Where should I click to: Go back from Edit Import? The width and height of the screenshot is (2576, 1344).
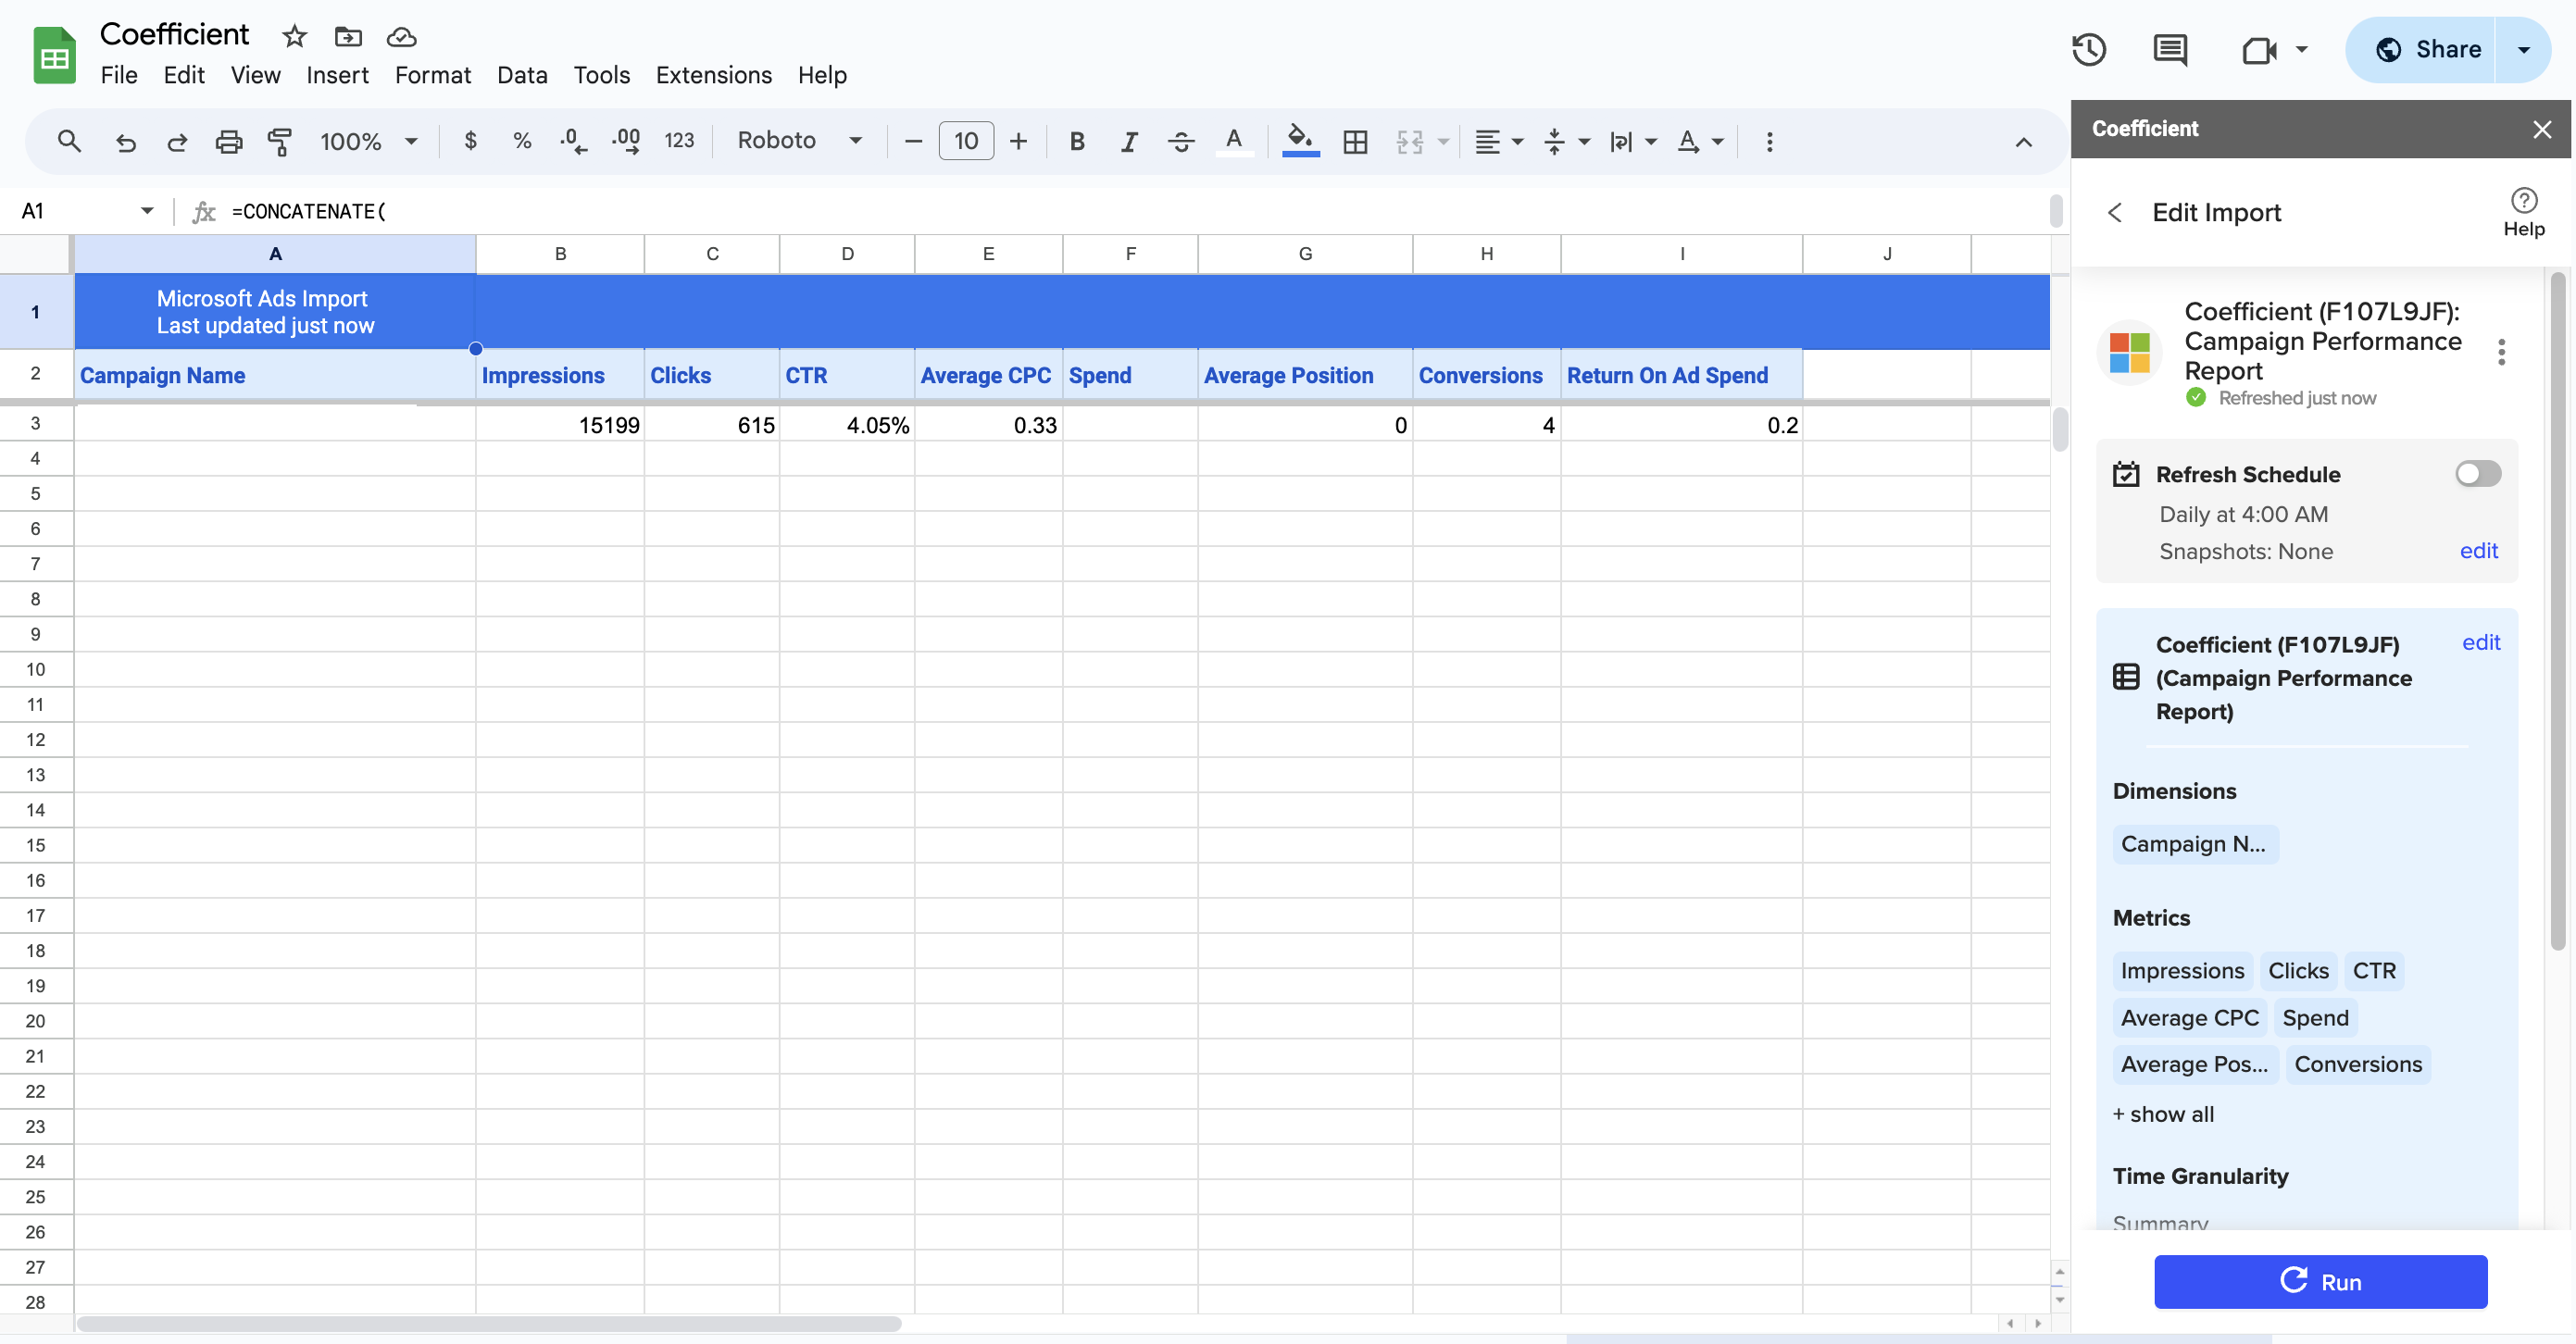pos(2114,212)
